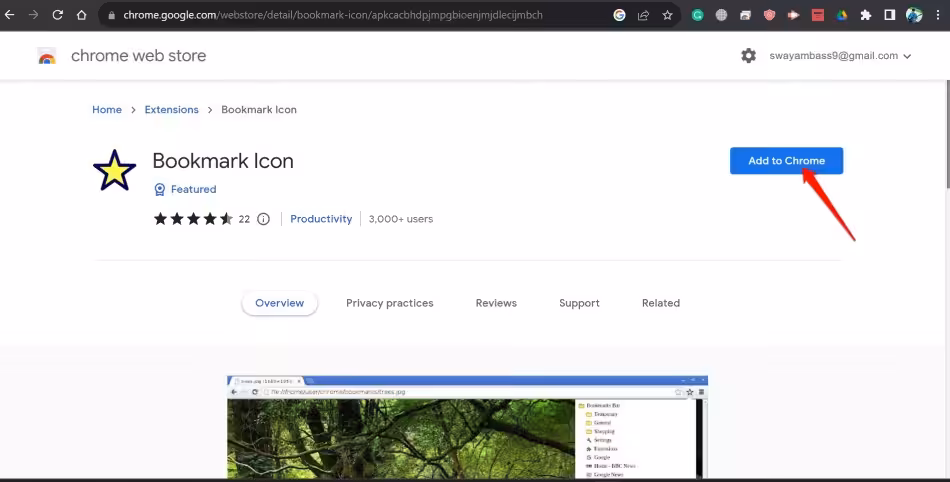Toggle the browser side panel icon
The width and height of the screenshot is (950, 482).
click(x=889, y=15)
